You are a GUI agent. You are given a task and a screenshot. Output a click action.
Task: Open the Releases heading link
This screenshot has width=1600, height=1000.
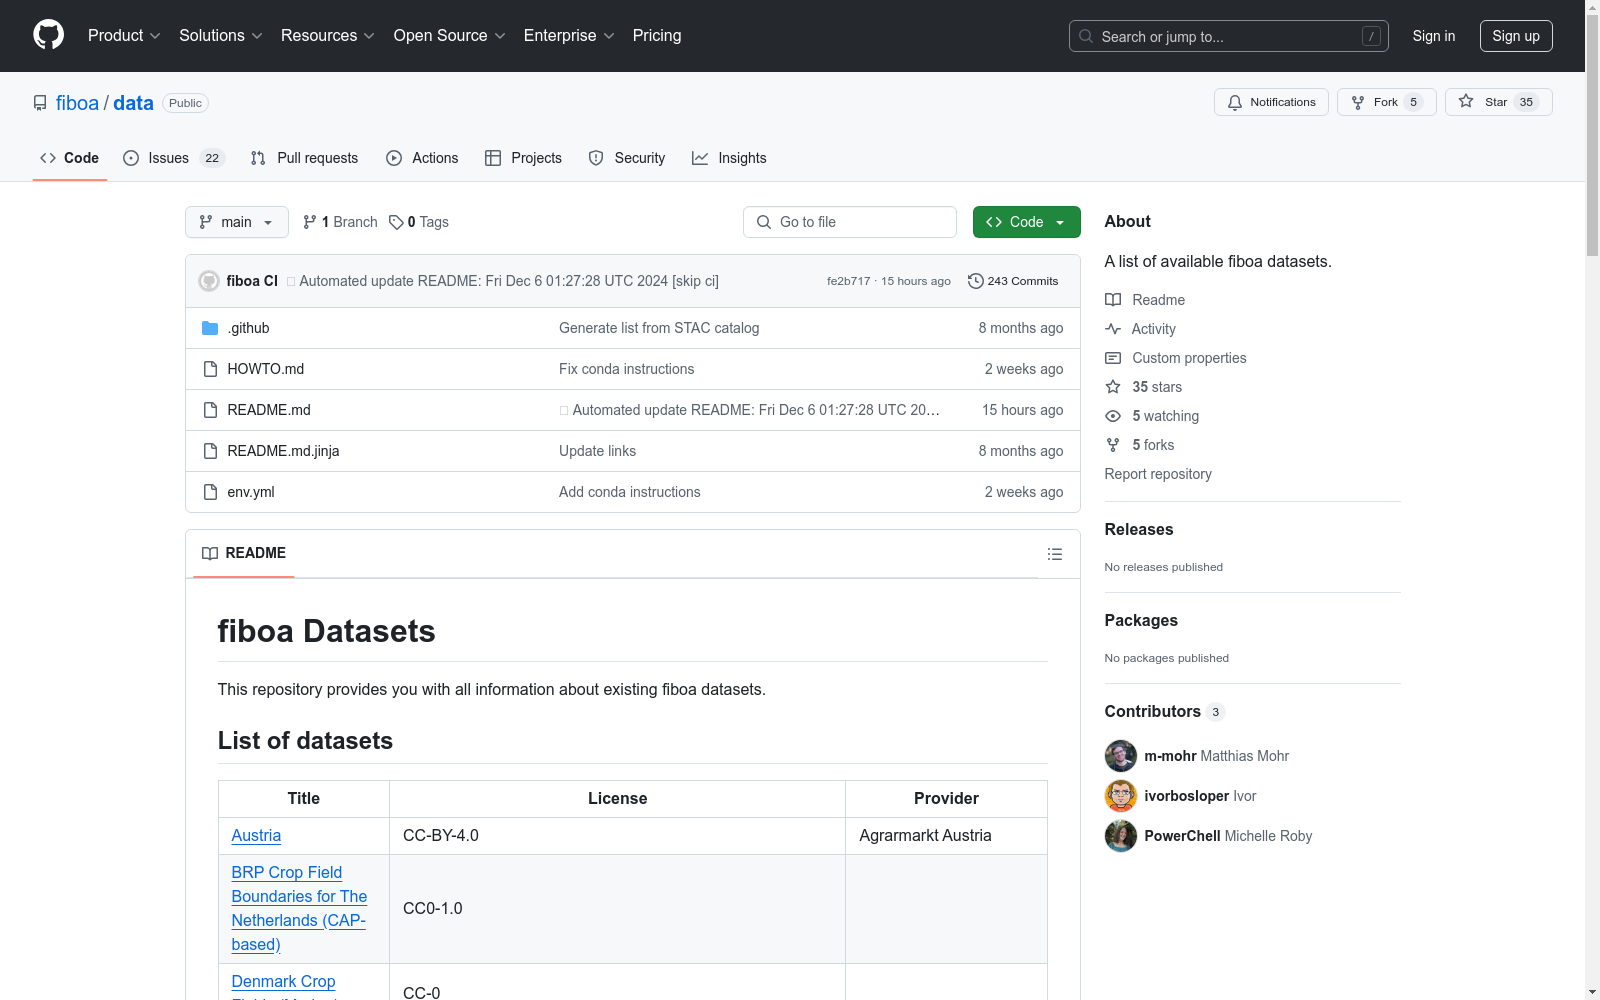click(x=1139, y=530)
